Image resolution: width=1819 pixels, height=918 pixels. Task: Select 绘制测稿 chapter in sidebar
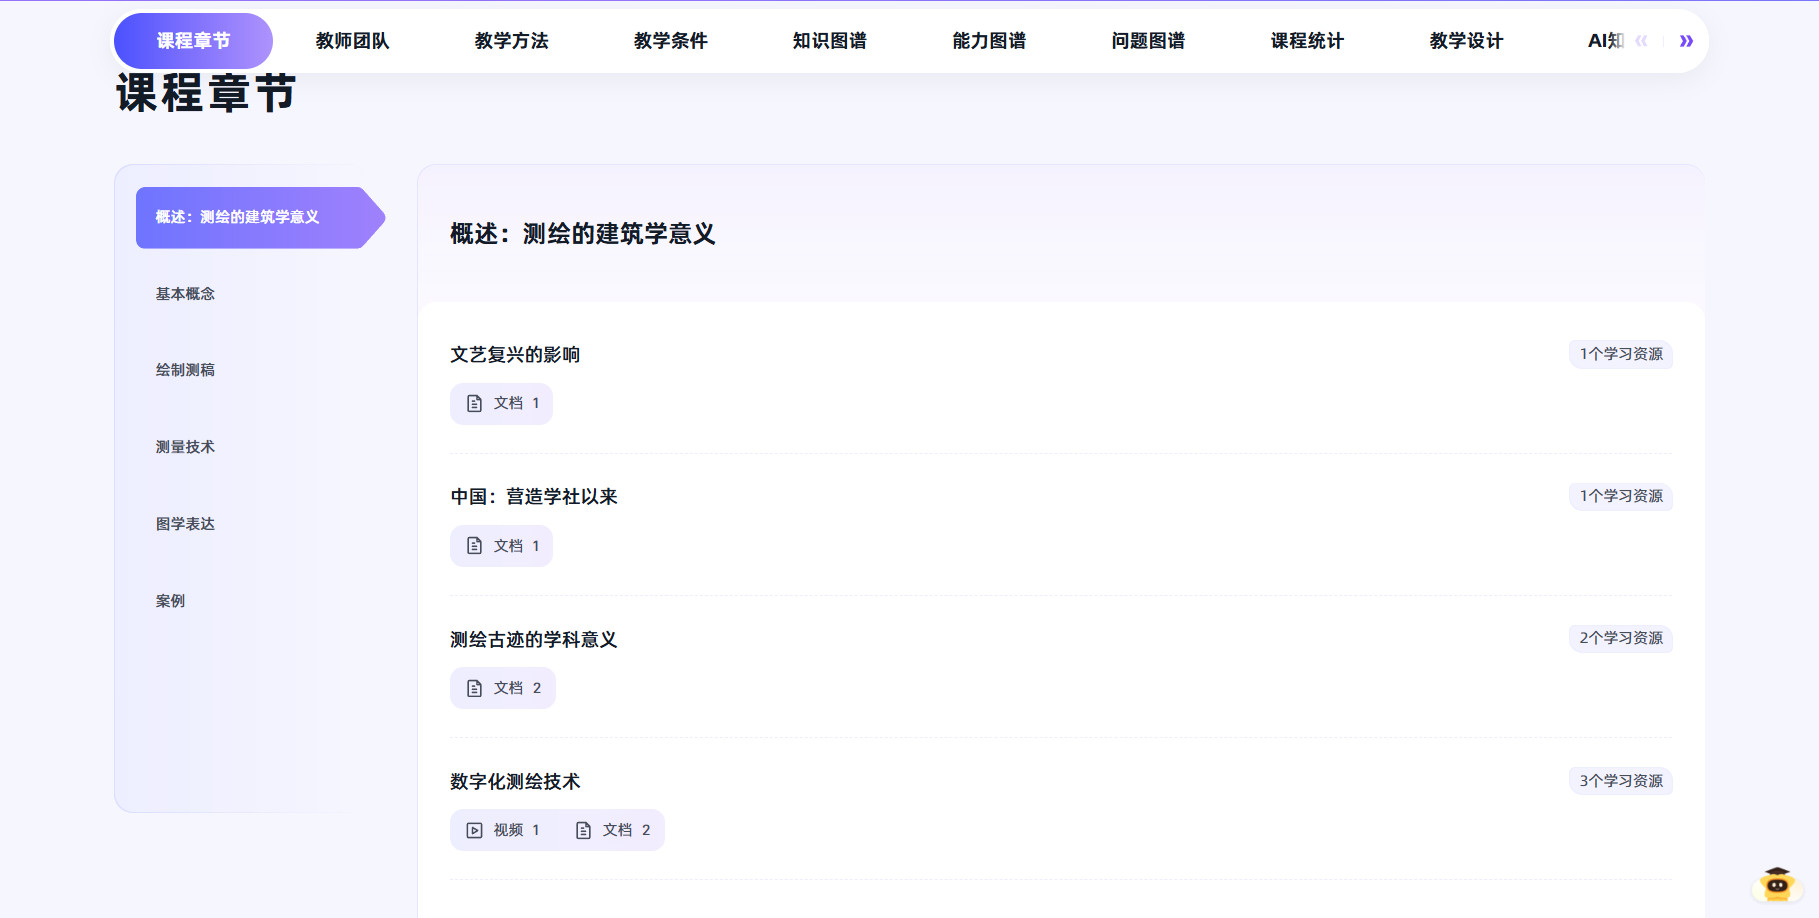pyautogui.click(x=185, y=370)
